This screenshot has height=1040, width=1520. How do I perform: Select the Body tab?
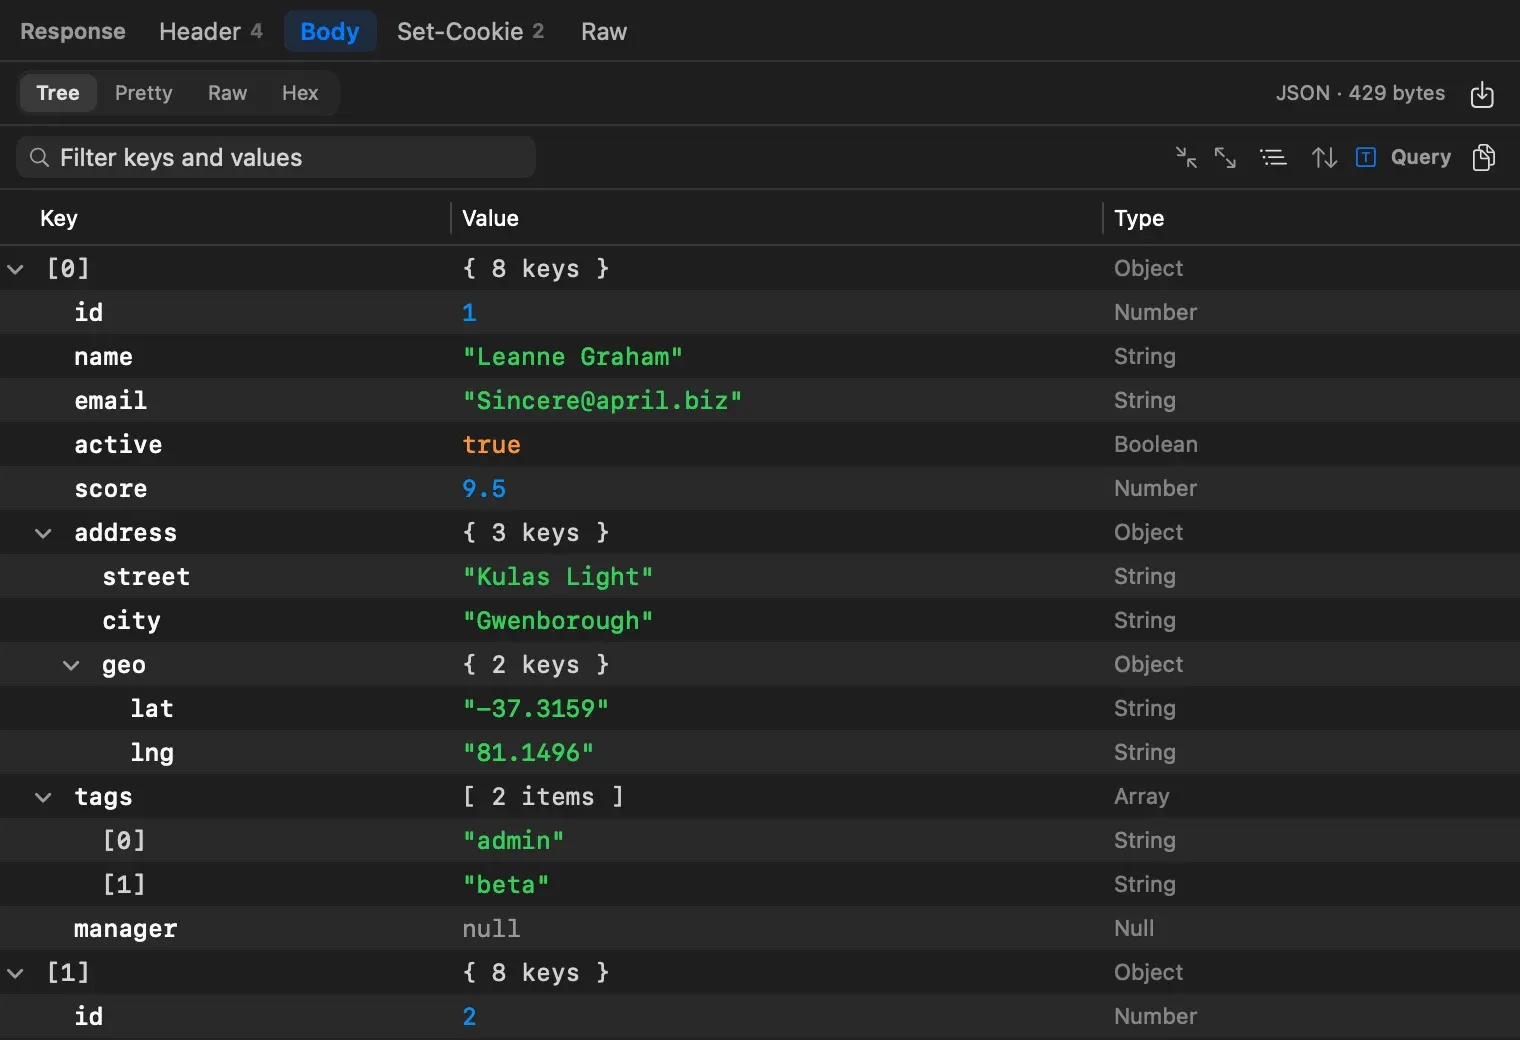pyautogui.click(x=330, y=31)
